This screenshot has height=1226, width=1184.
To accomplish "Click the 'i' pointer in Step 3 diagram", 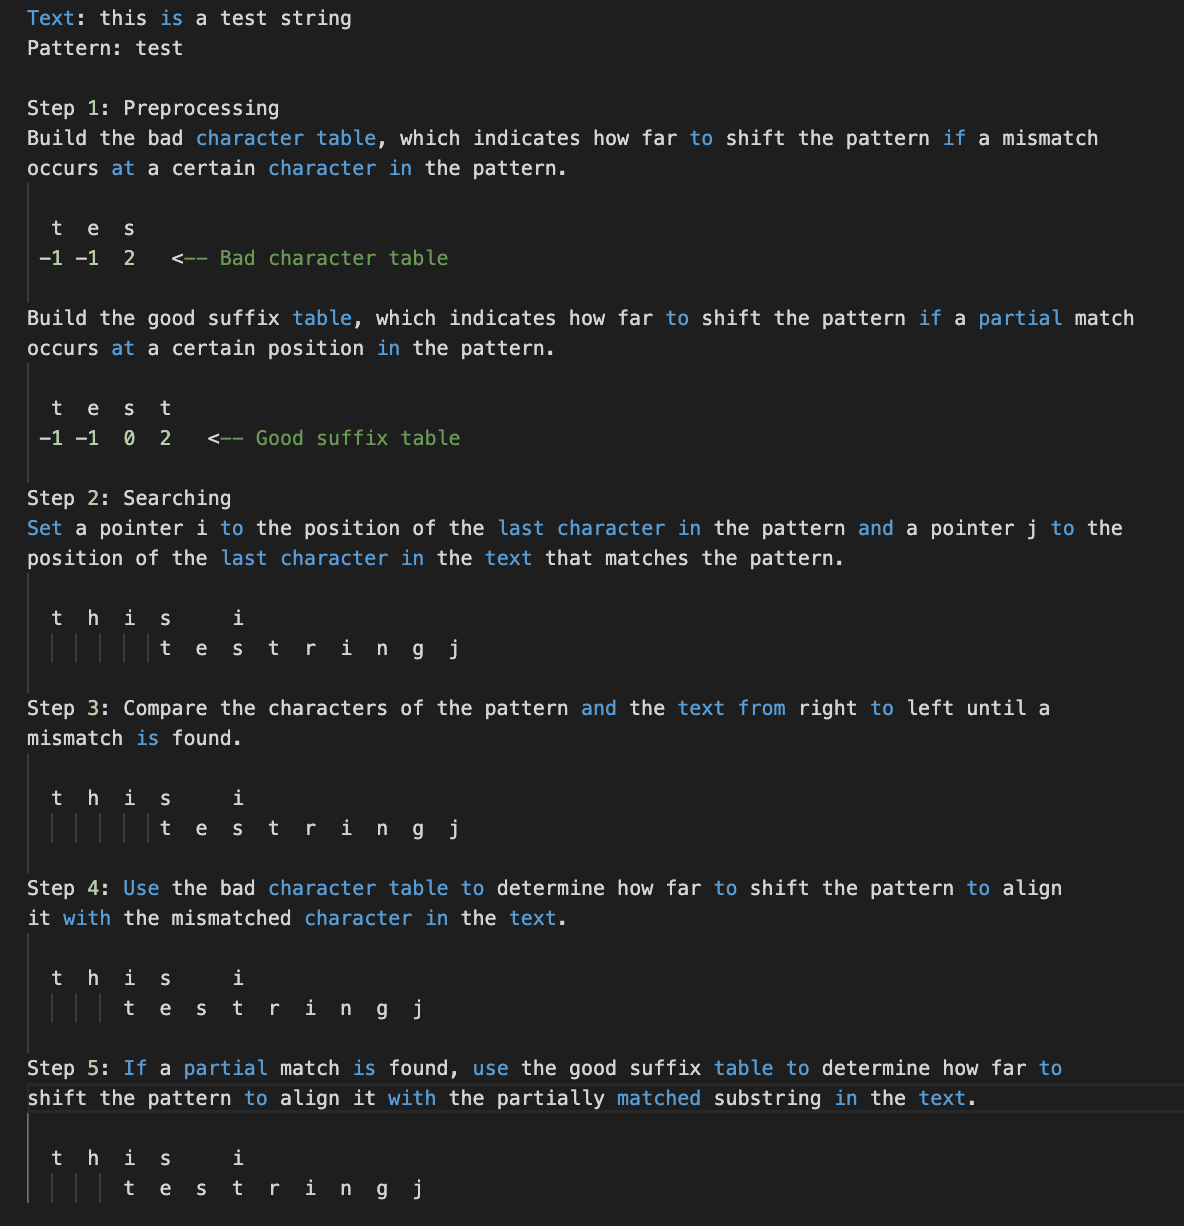I will pos(238,798).
